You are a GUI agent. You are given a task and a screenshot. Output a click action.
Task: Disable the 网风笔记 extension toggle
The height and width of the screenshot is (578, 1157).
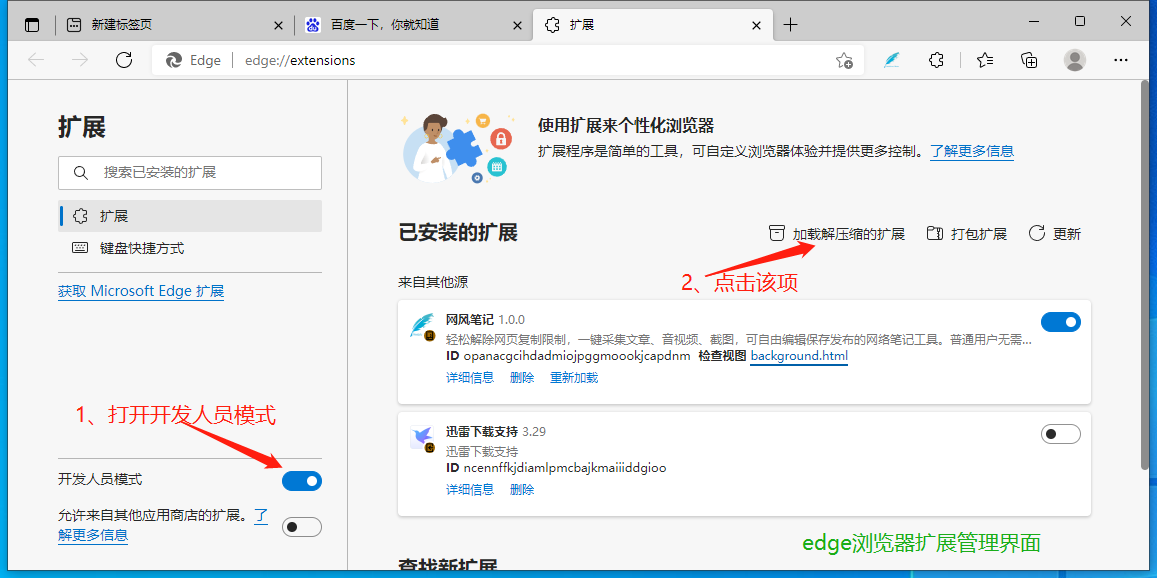coord(1060,322)
